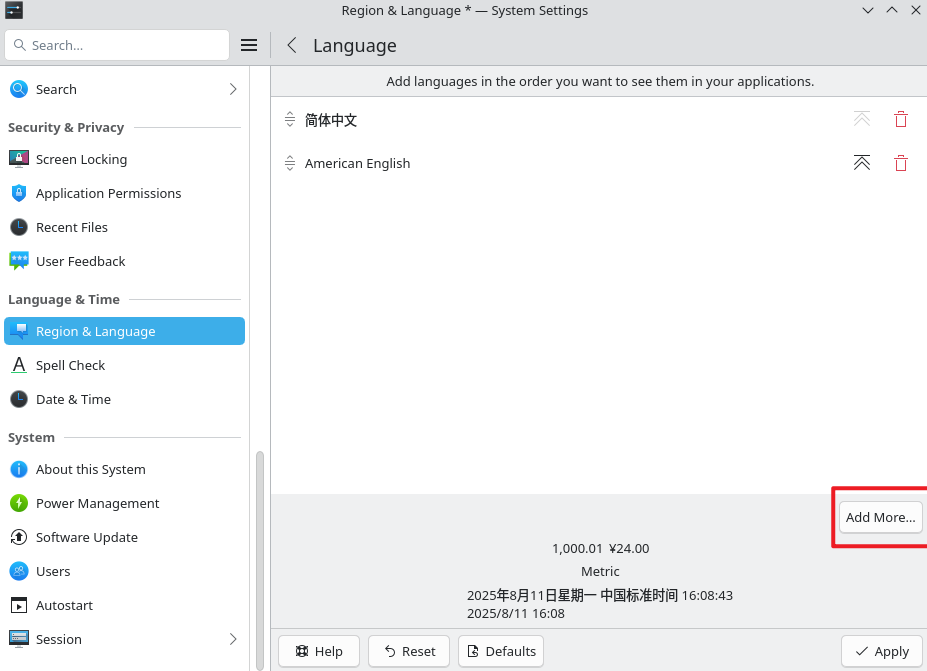Screen dimensions: 927x671
Task: Grab the drag handle for 简体中文
Action: pyautogui.click(x=290, y=119)
